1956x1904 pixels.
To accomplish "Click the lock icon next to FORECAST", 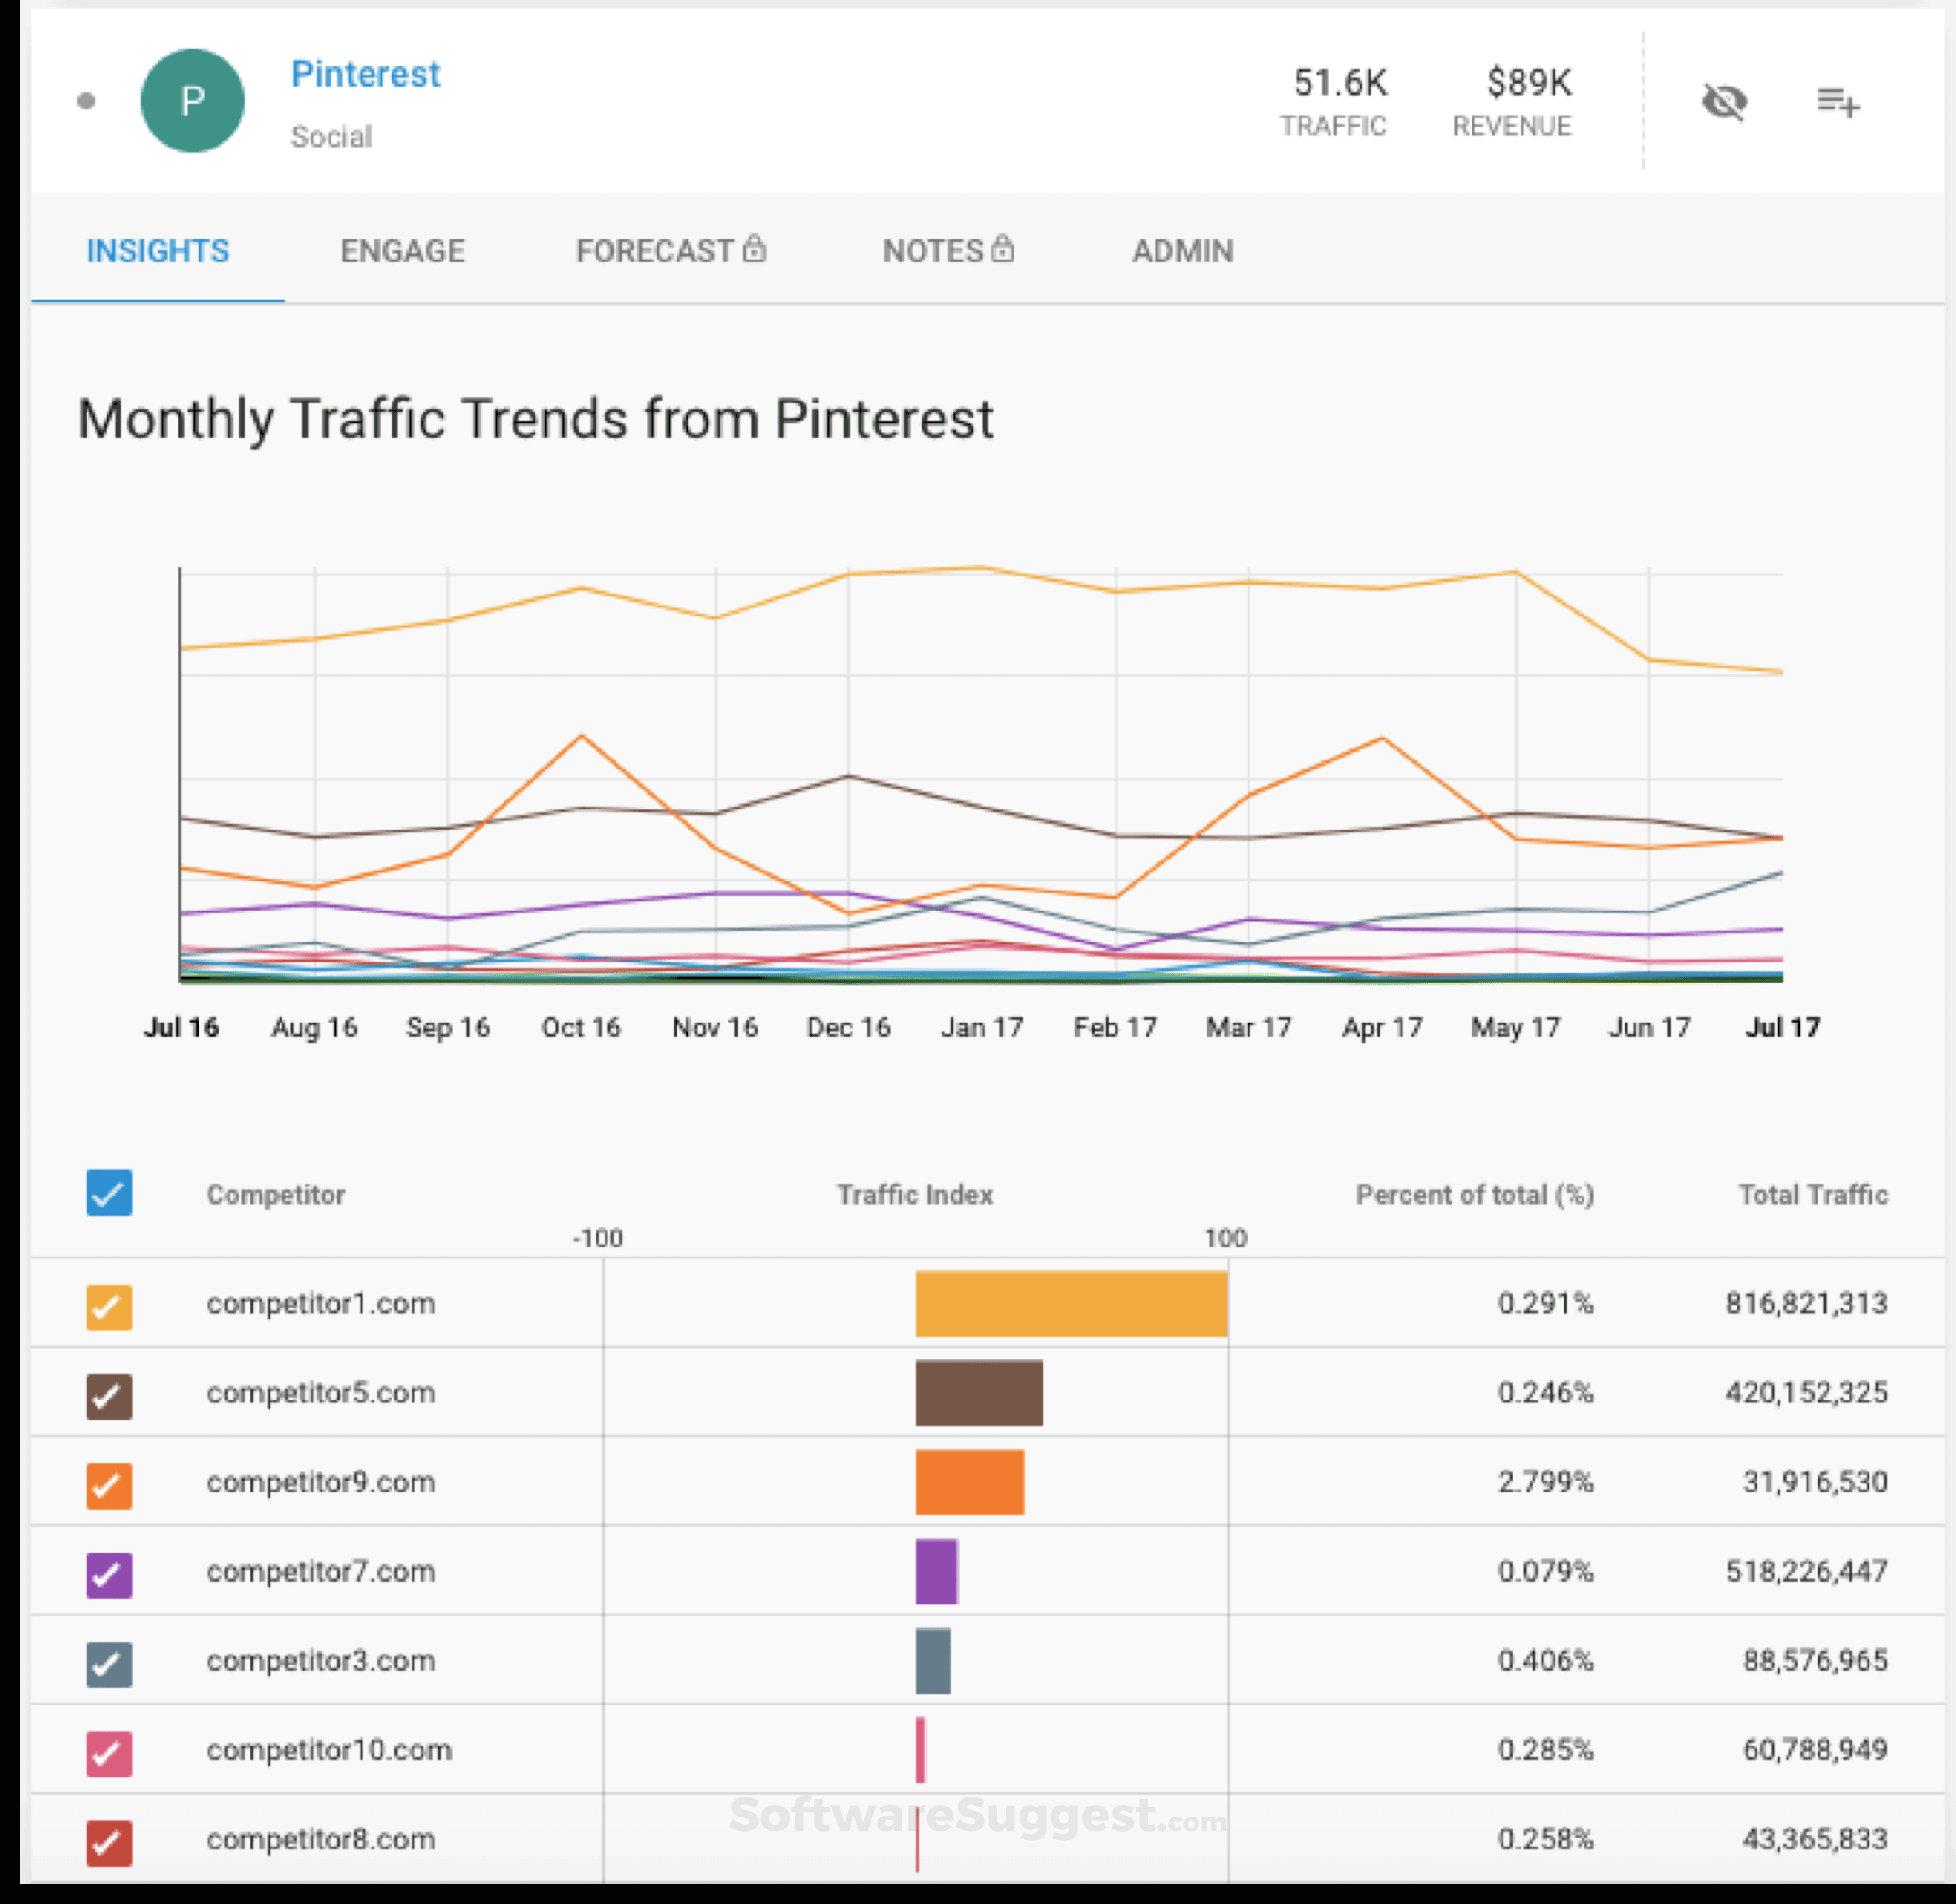I will (754, 248).
